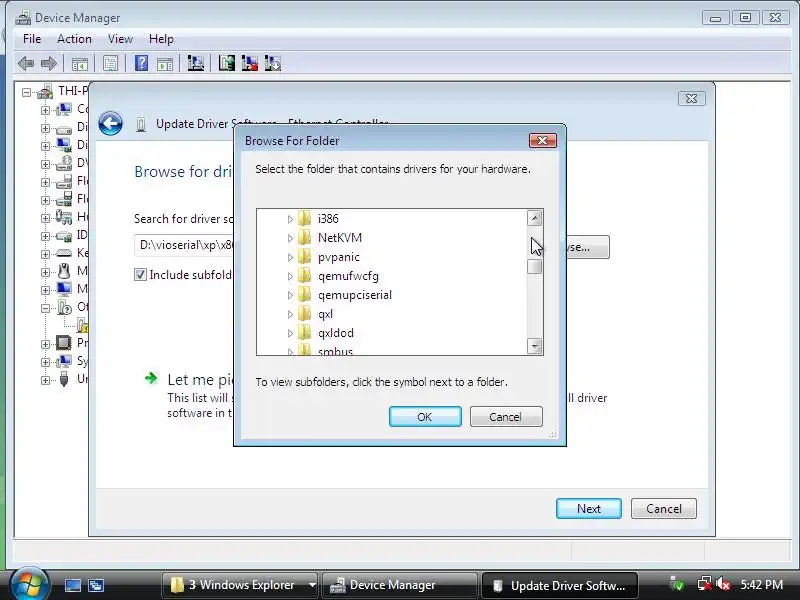800x600 pixels.
Task: Expand the NetKVM folder
Action: click(x=290, y=238)
